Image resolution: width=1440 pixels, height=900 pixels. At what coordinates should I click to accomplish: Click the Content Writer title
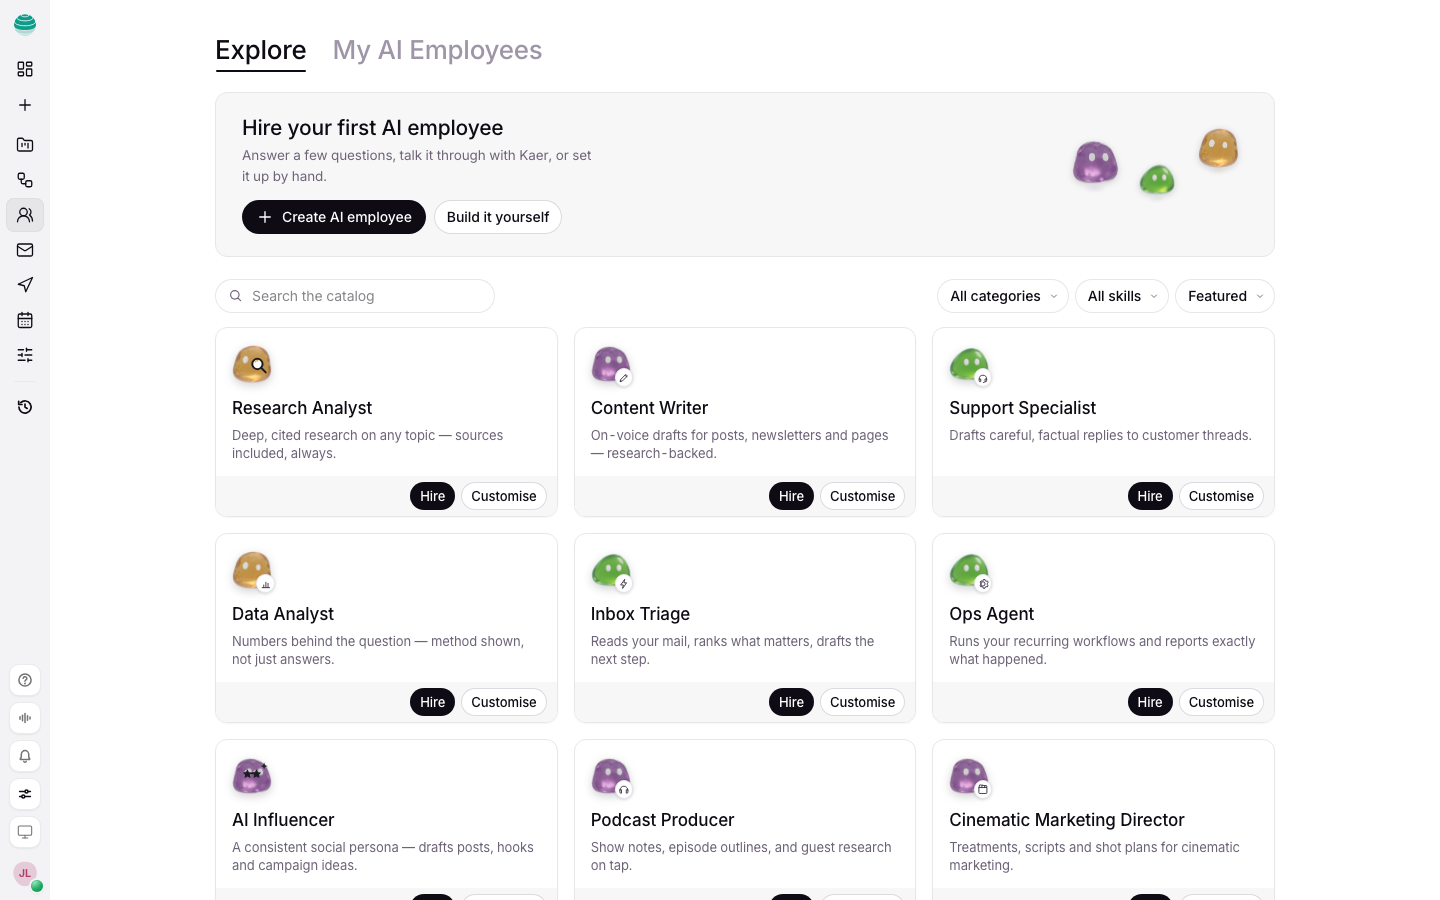click(649, 408)
